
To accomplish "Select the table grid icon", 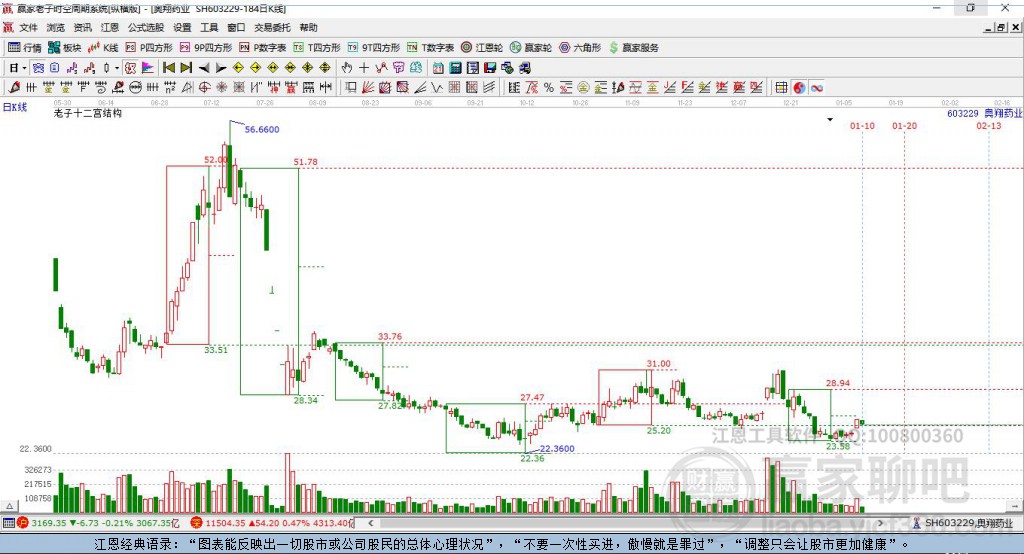I will [x=781, y=88].
